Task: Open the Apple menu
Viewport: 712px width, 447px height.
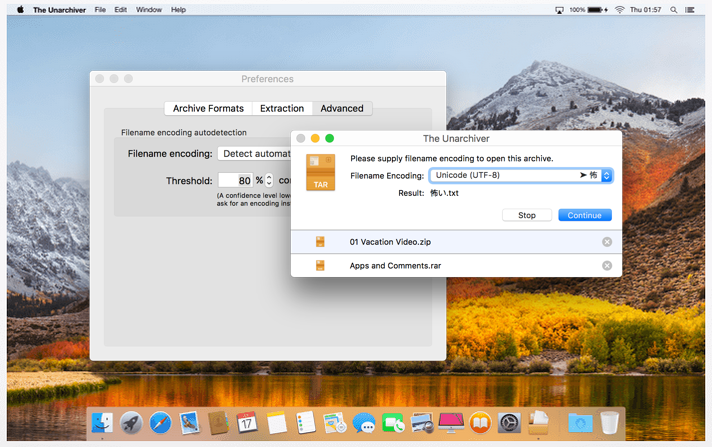Action: pyautogui.click(x=20, y=10)
